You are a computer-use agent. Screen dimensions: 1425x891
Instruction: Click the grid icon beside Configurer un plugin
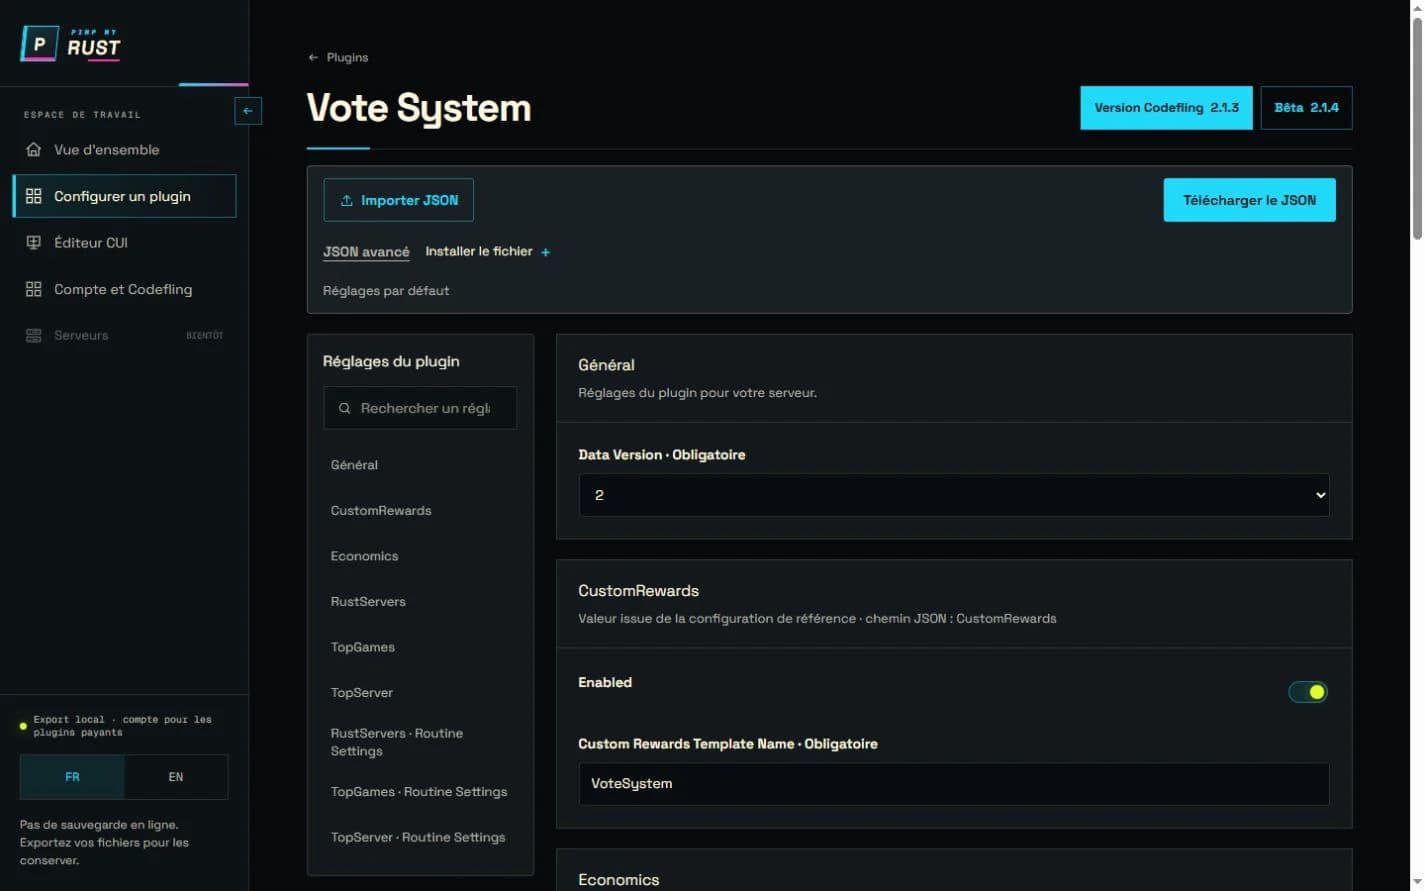tap(34, 196)
